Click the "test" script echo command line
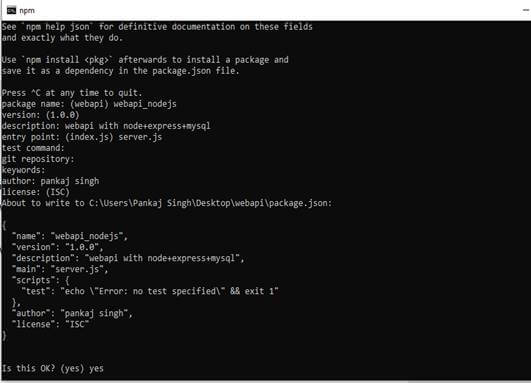531x383 pixels. pos(150,291)
